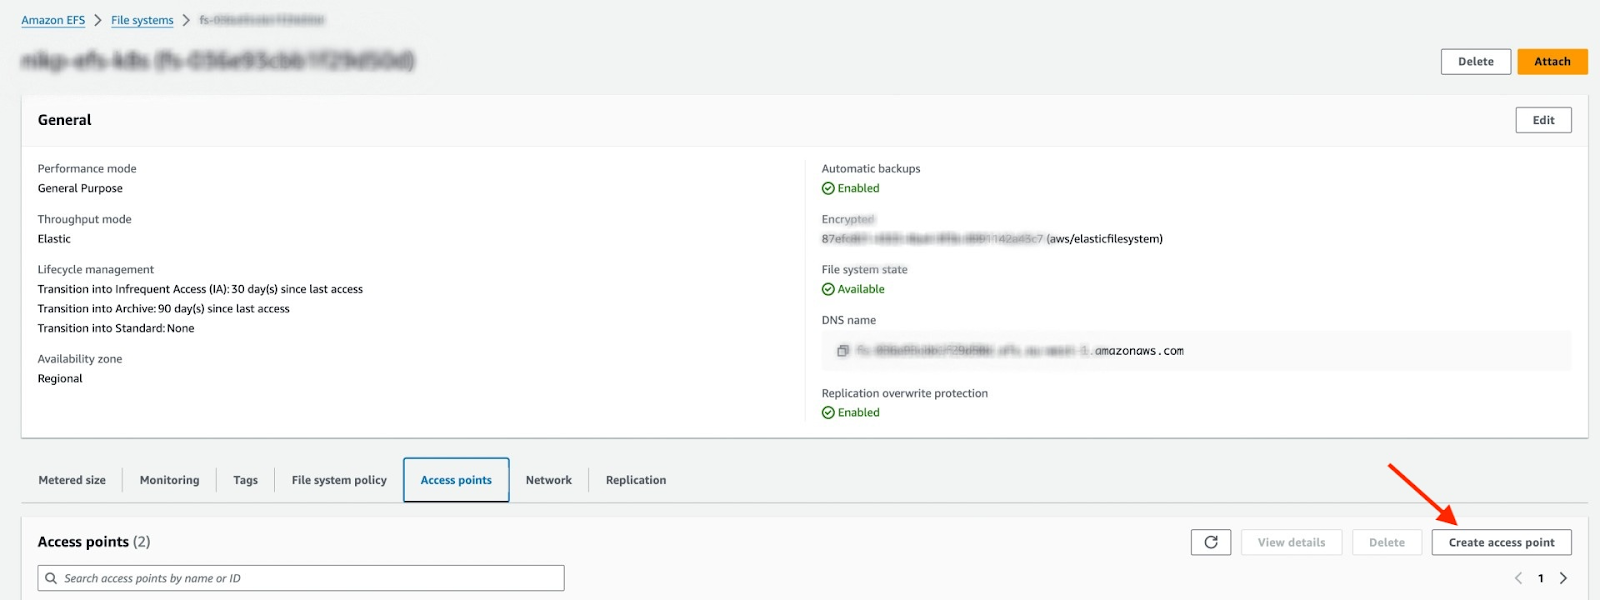The height and width of the screenshot is (600, 1600).
Task: Copy the DNS name with the copy icon
Action: [843, 351]
